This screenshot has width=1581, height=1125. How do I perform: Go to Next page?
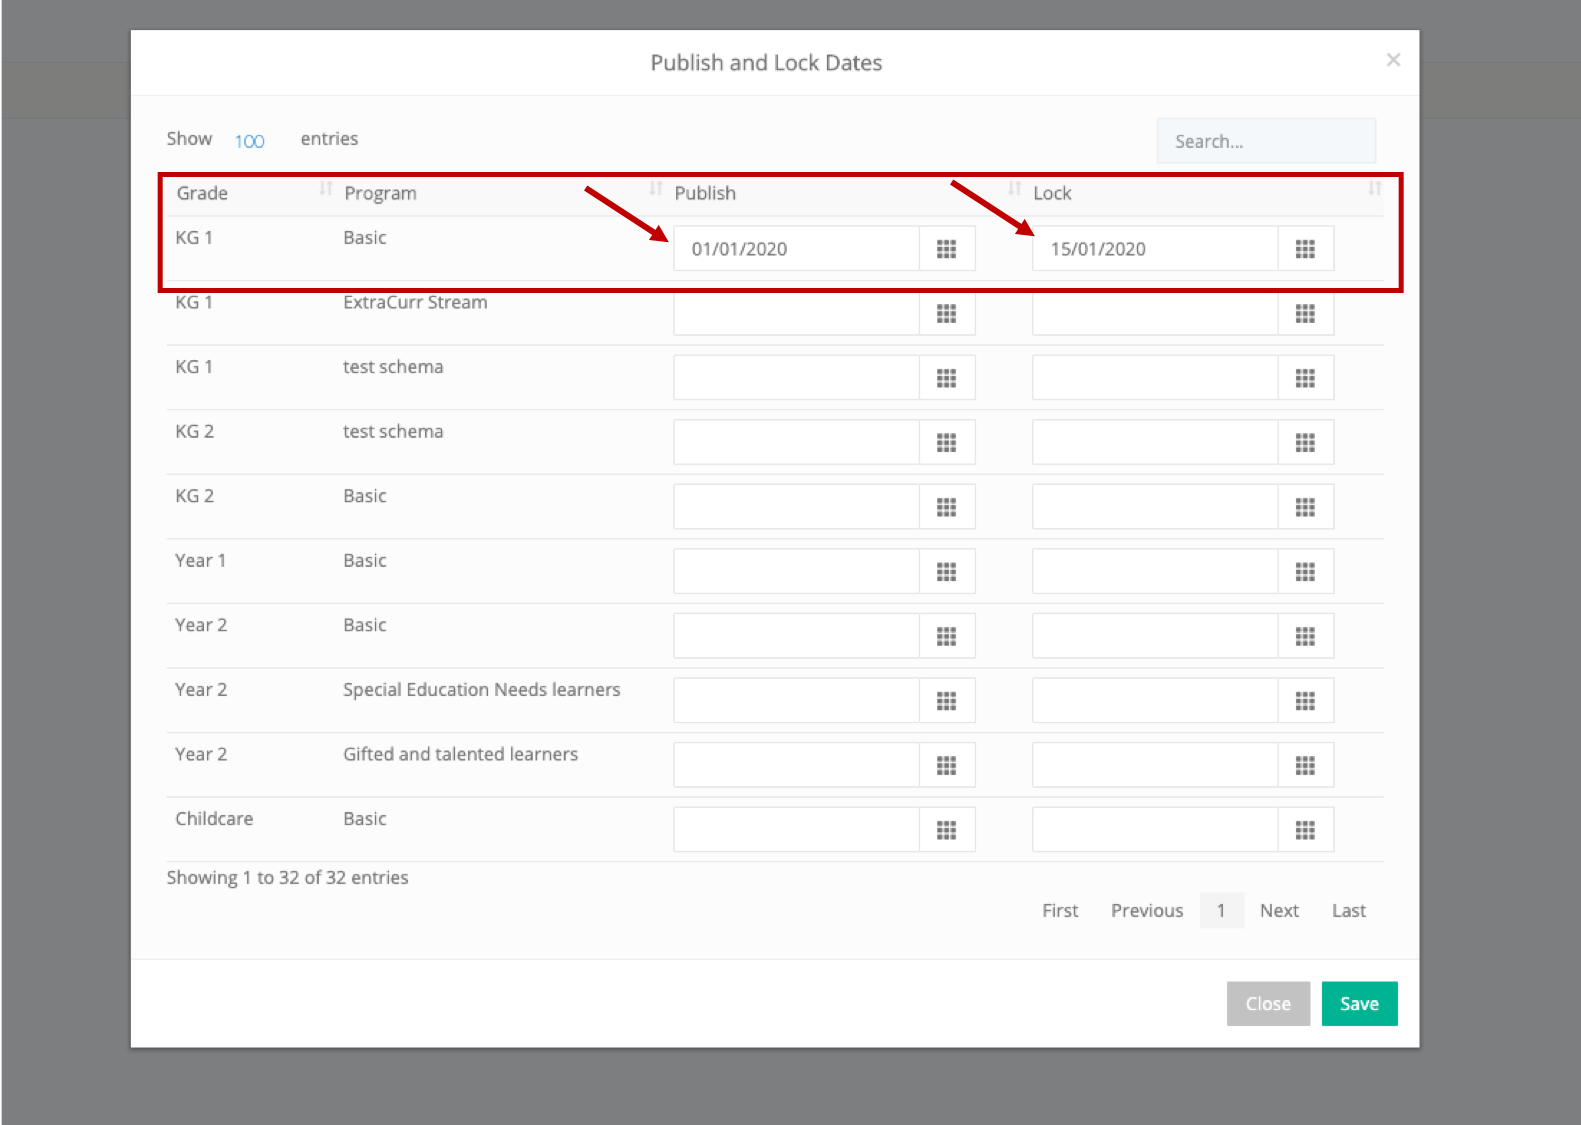tap(1279, 911)
